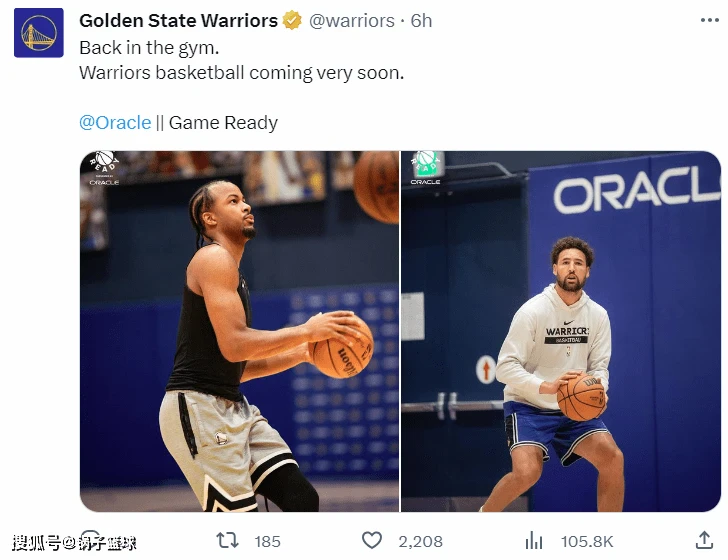Click the 185 retweet count
Viewport: 728px width, 560px height.
pyautogui.click(x=267, y=541)
